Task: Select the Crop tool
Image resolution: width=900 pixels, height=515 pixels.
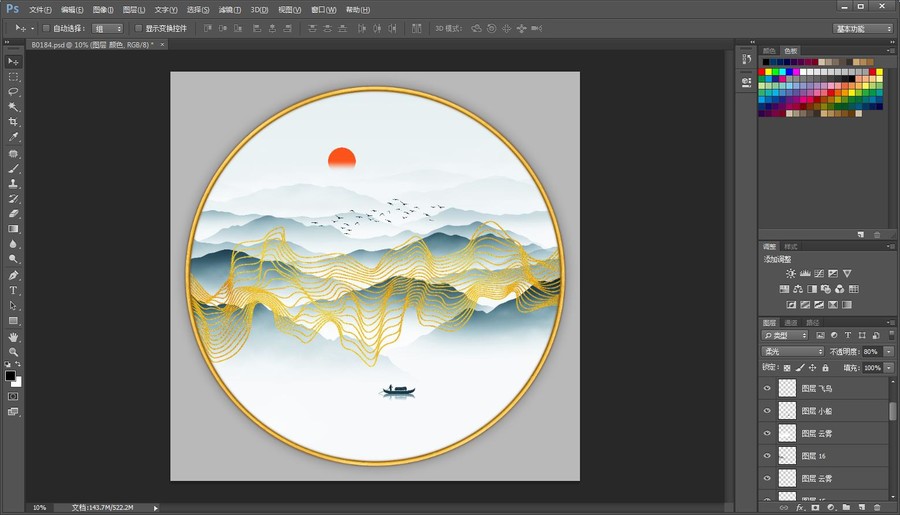Action: (x=13, y=122)
